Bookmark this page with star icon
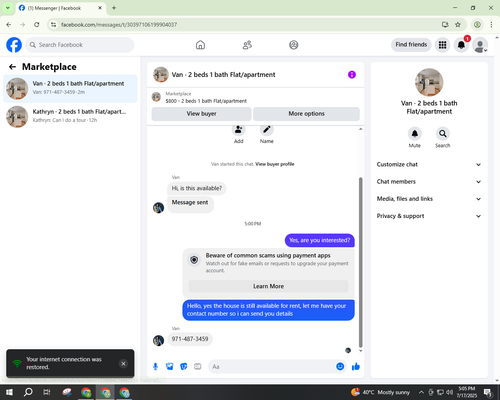Viewport: 500px width, 400px height. coord(458,25)
